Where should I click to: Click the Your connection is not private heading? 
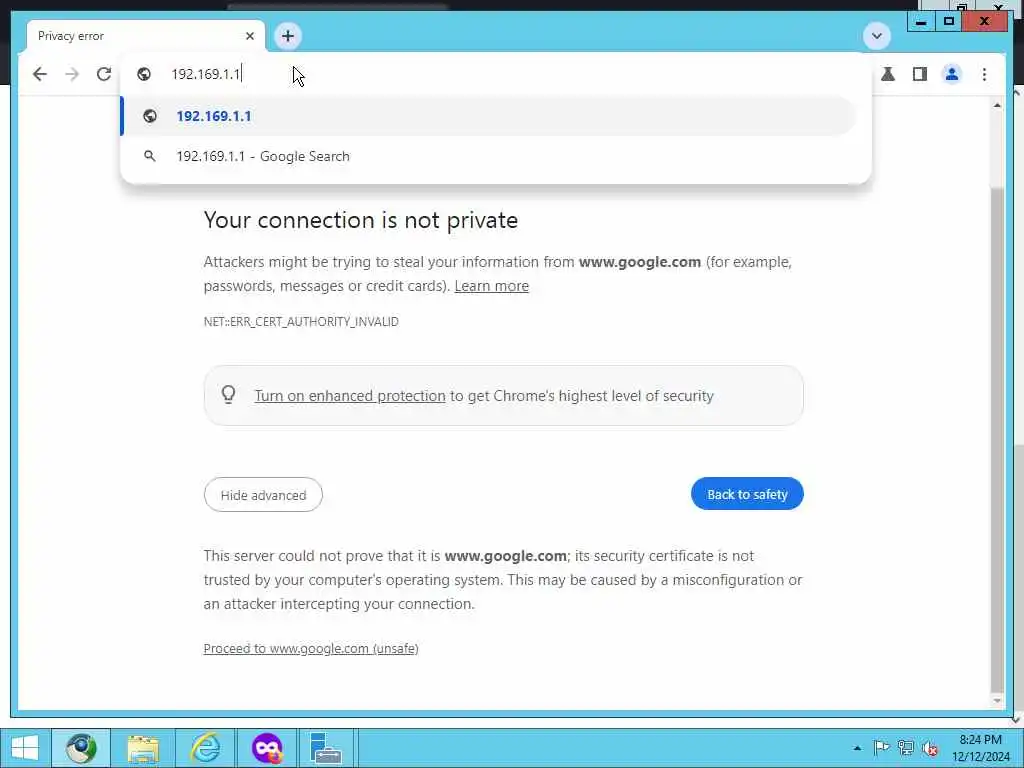pyautogui.click(x=360, y=220)
